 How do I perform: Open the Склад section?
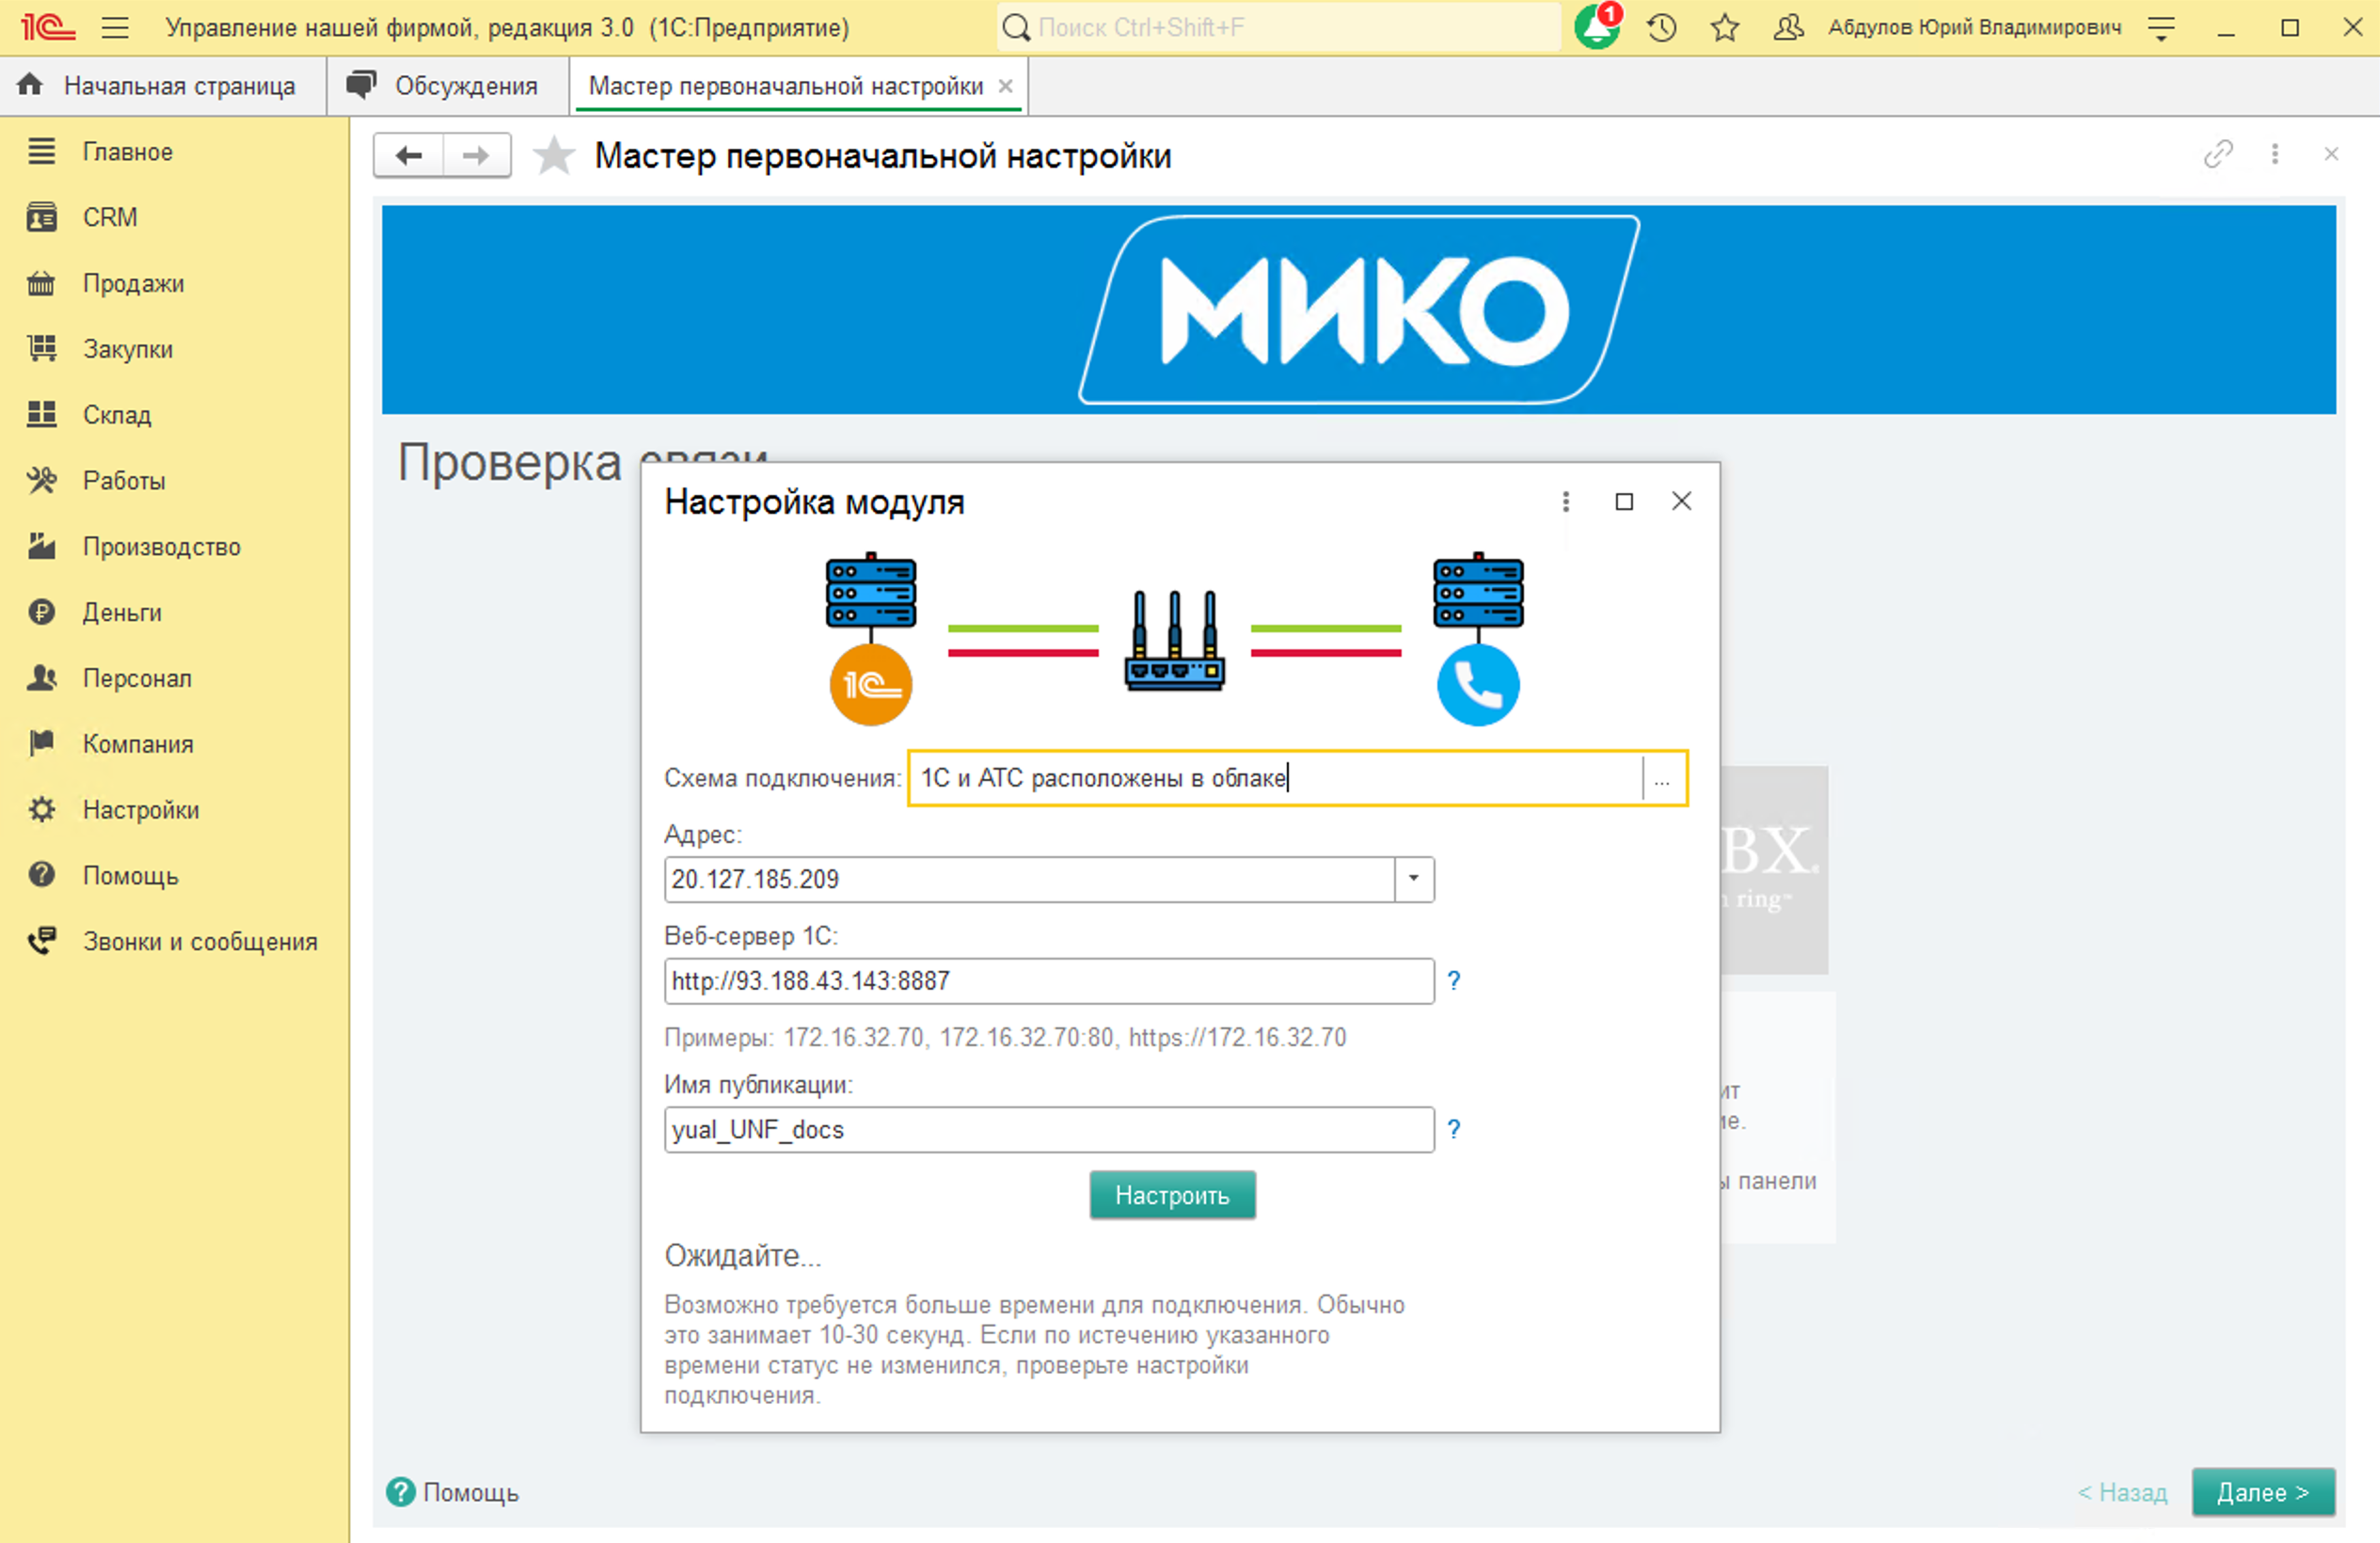pos(115,414)
